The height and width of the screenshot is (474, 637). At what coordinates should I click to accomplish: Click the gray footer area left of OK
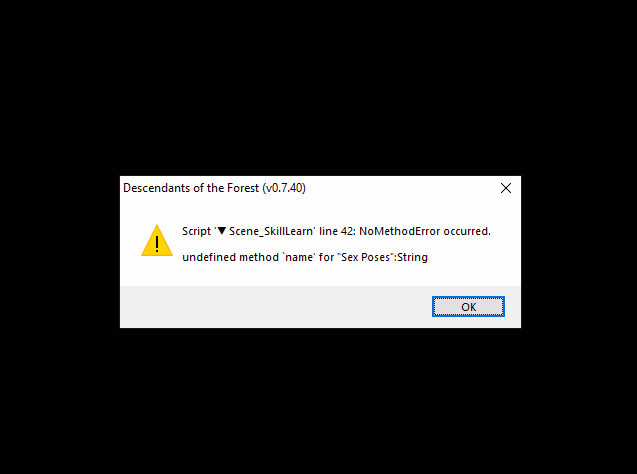276,307
